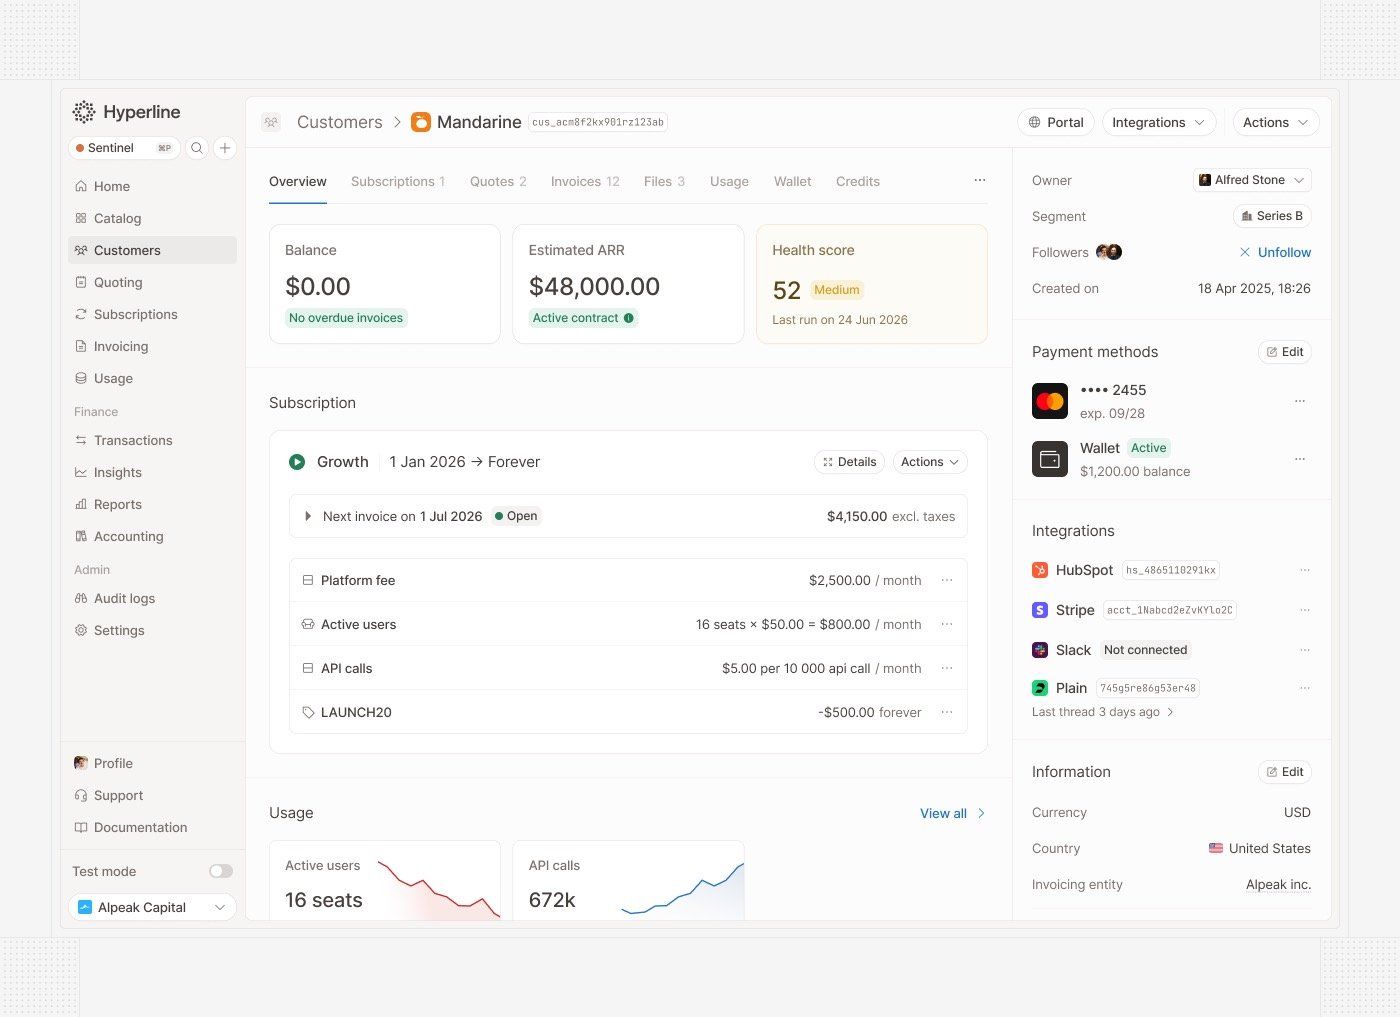The height and width of the screenshot is (1017, 1400).
Task: Click the Mastercard payment icon
Action: point(1050,401)
